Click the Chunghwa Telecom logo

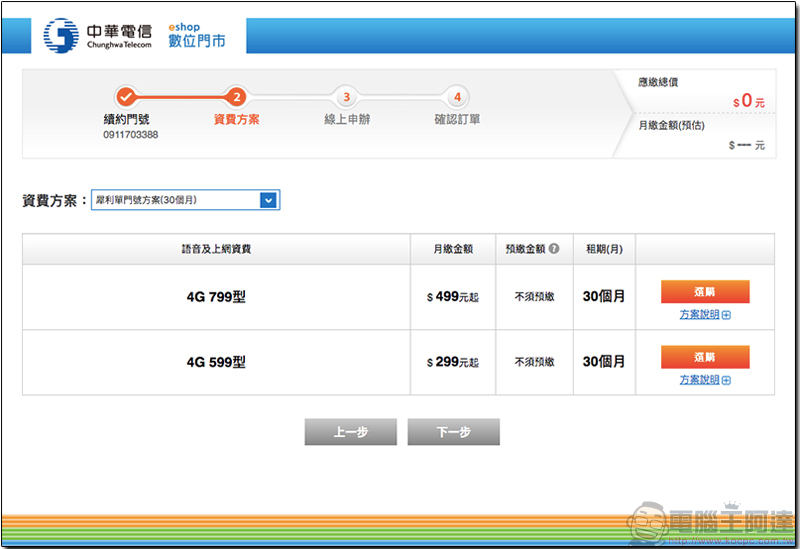(x=95, y=36)
